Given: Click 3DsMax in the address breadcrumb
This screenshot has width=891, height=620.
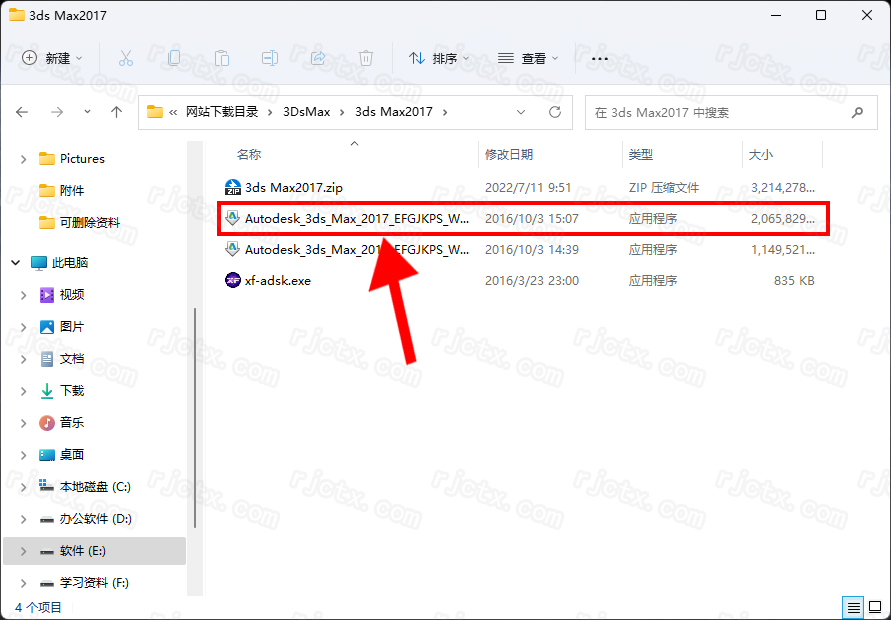Looking at the screenshot, I should click(304, 112).
